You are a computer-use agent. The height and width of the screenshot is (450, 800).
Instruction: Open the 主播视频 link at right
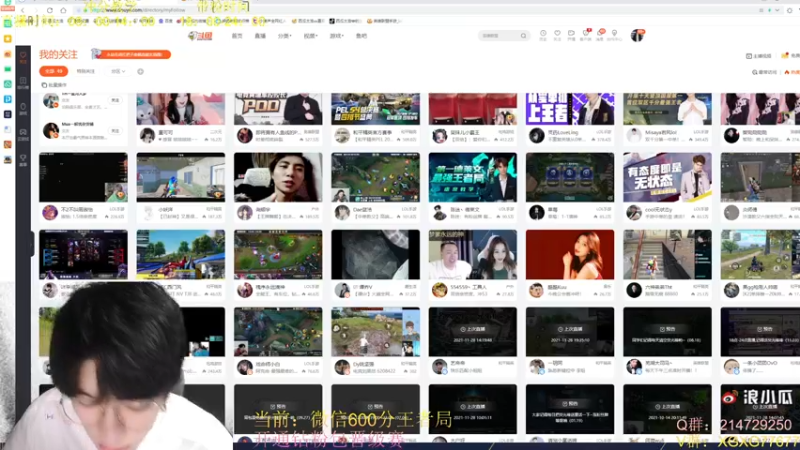759,56
